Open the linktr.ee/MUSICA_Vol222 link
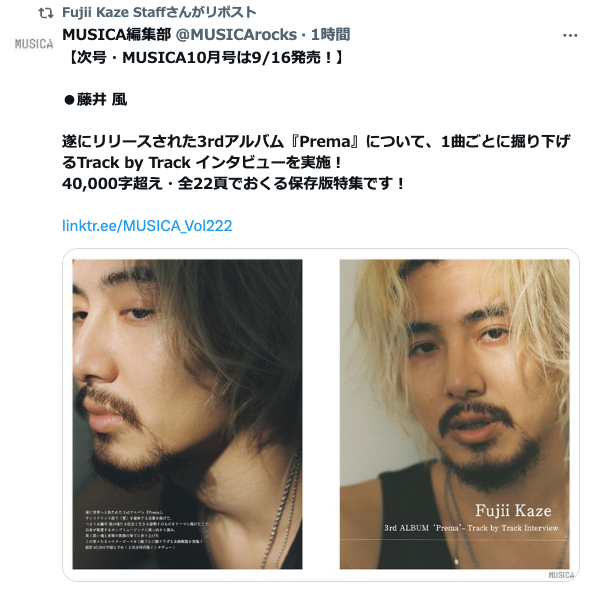The height and width of the screenshot is (590, 590). pyautogui.click(x=147, y=226)
